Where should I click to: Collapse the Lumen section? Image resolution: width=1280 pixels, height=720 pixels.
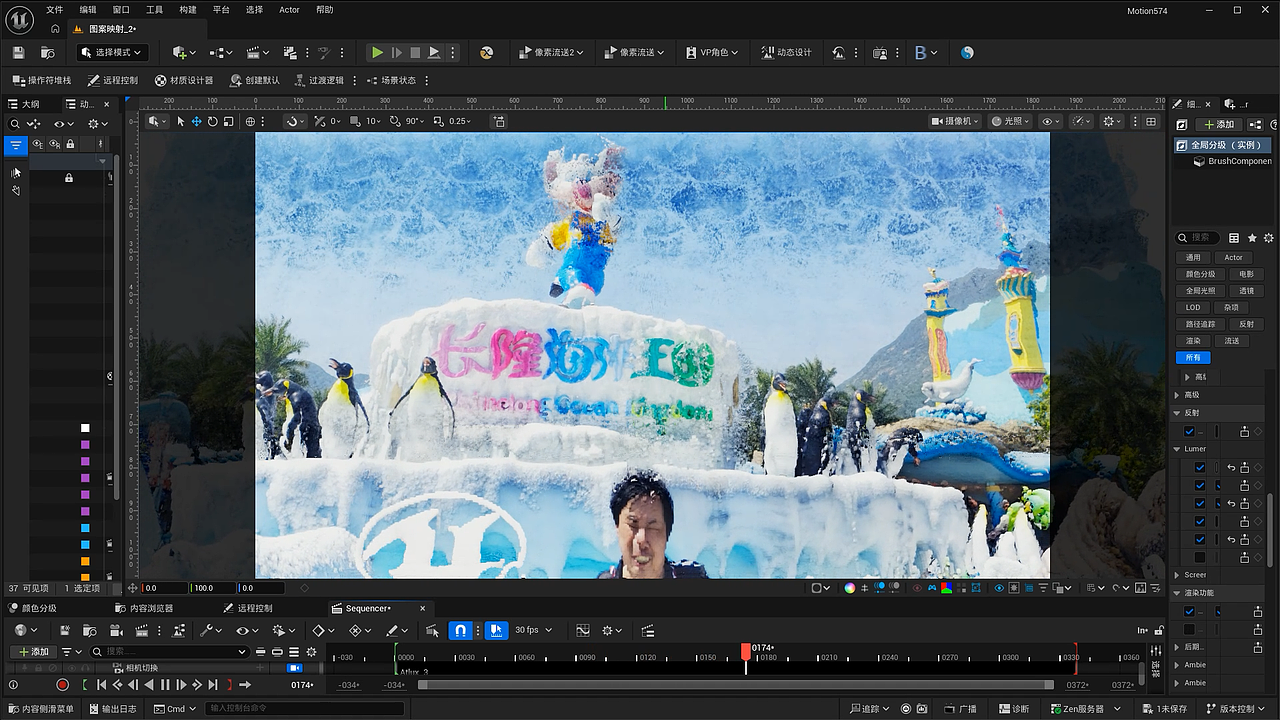[x=1177, y=449]
